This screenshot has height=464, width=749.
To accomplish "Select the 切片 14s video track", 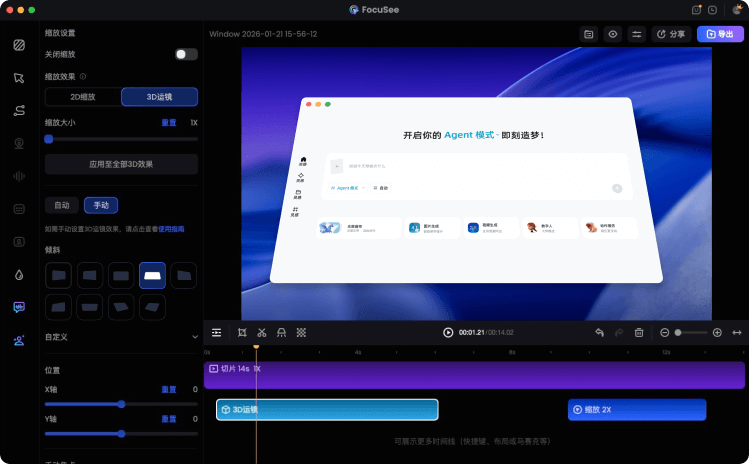I will pyautogui.click(x=474, y=375).
